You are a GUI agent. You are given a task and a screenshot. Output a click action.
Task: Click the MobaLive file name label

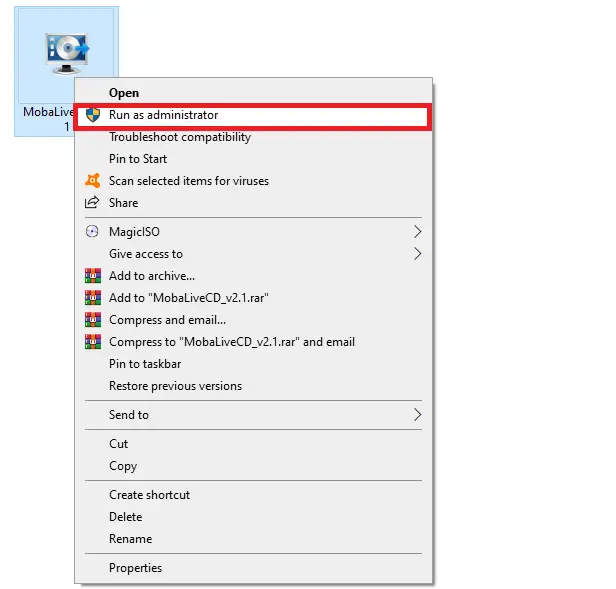tap(48, 119)
